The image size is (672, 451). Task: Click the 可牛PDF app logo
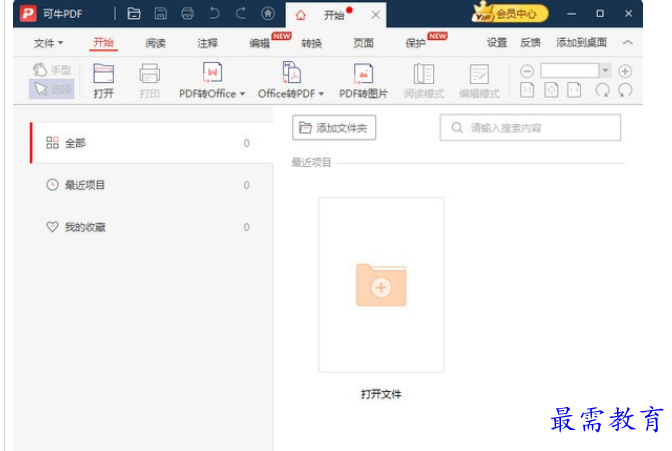pyautogui.click(x=28, y=13)
